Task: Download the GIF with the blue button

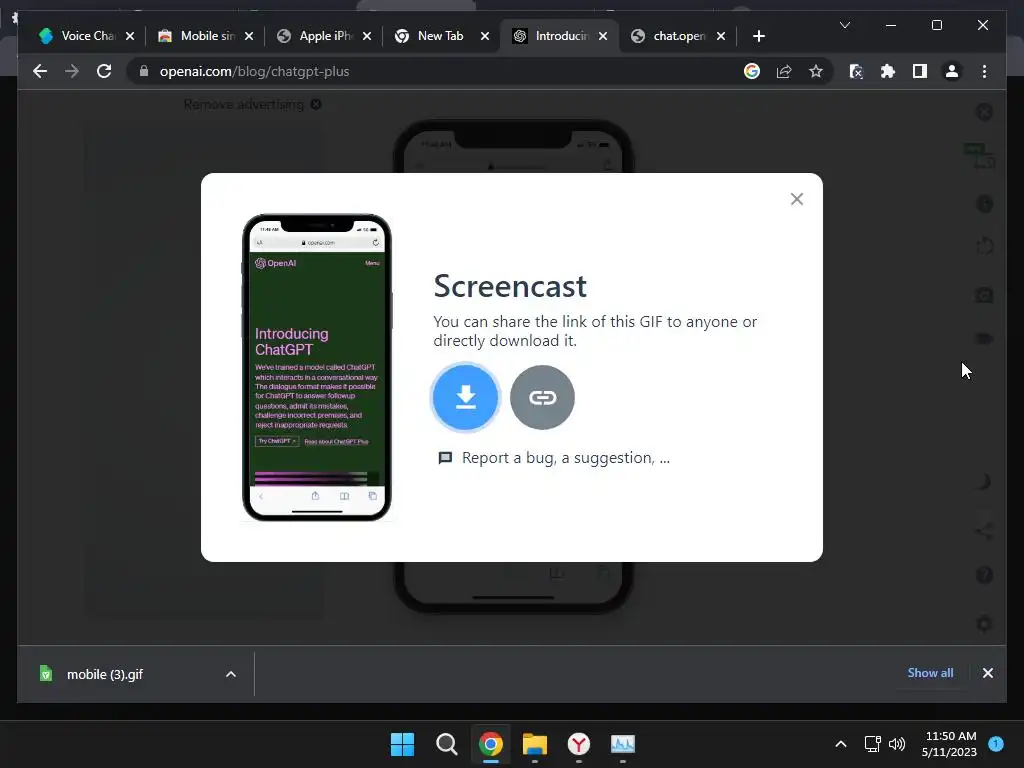Action: (x=465, y=397)
